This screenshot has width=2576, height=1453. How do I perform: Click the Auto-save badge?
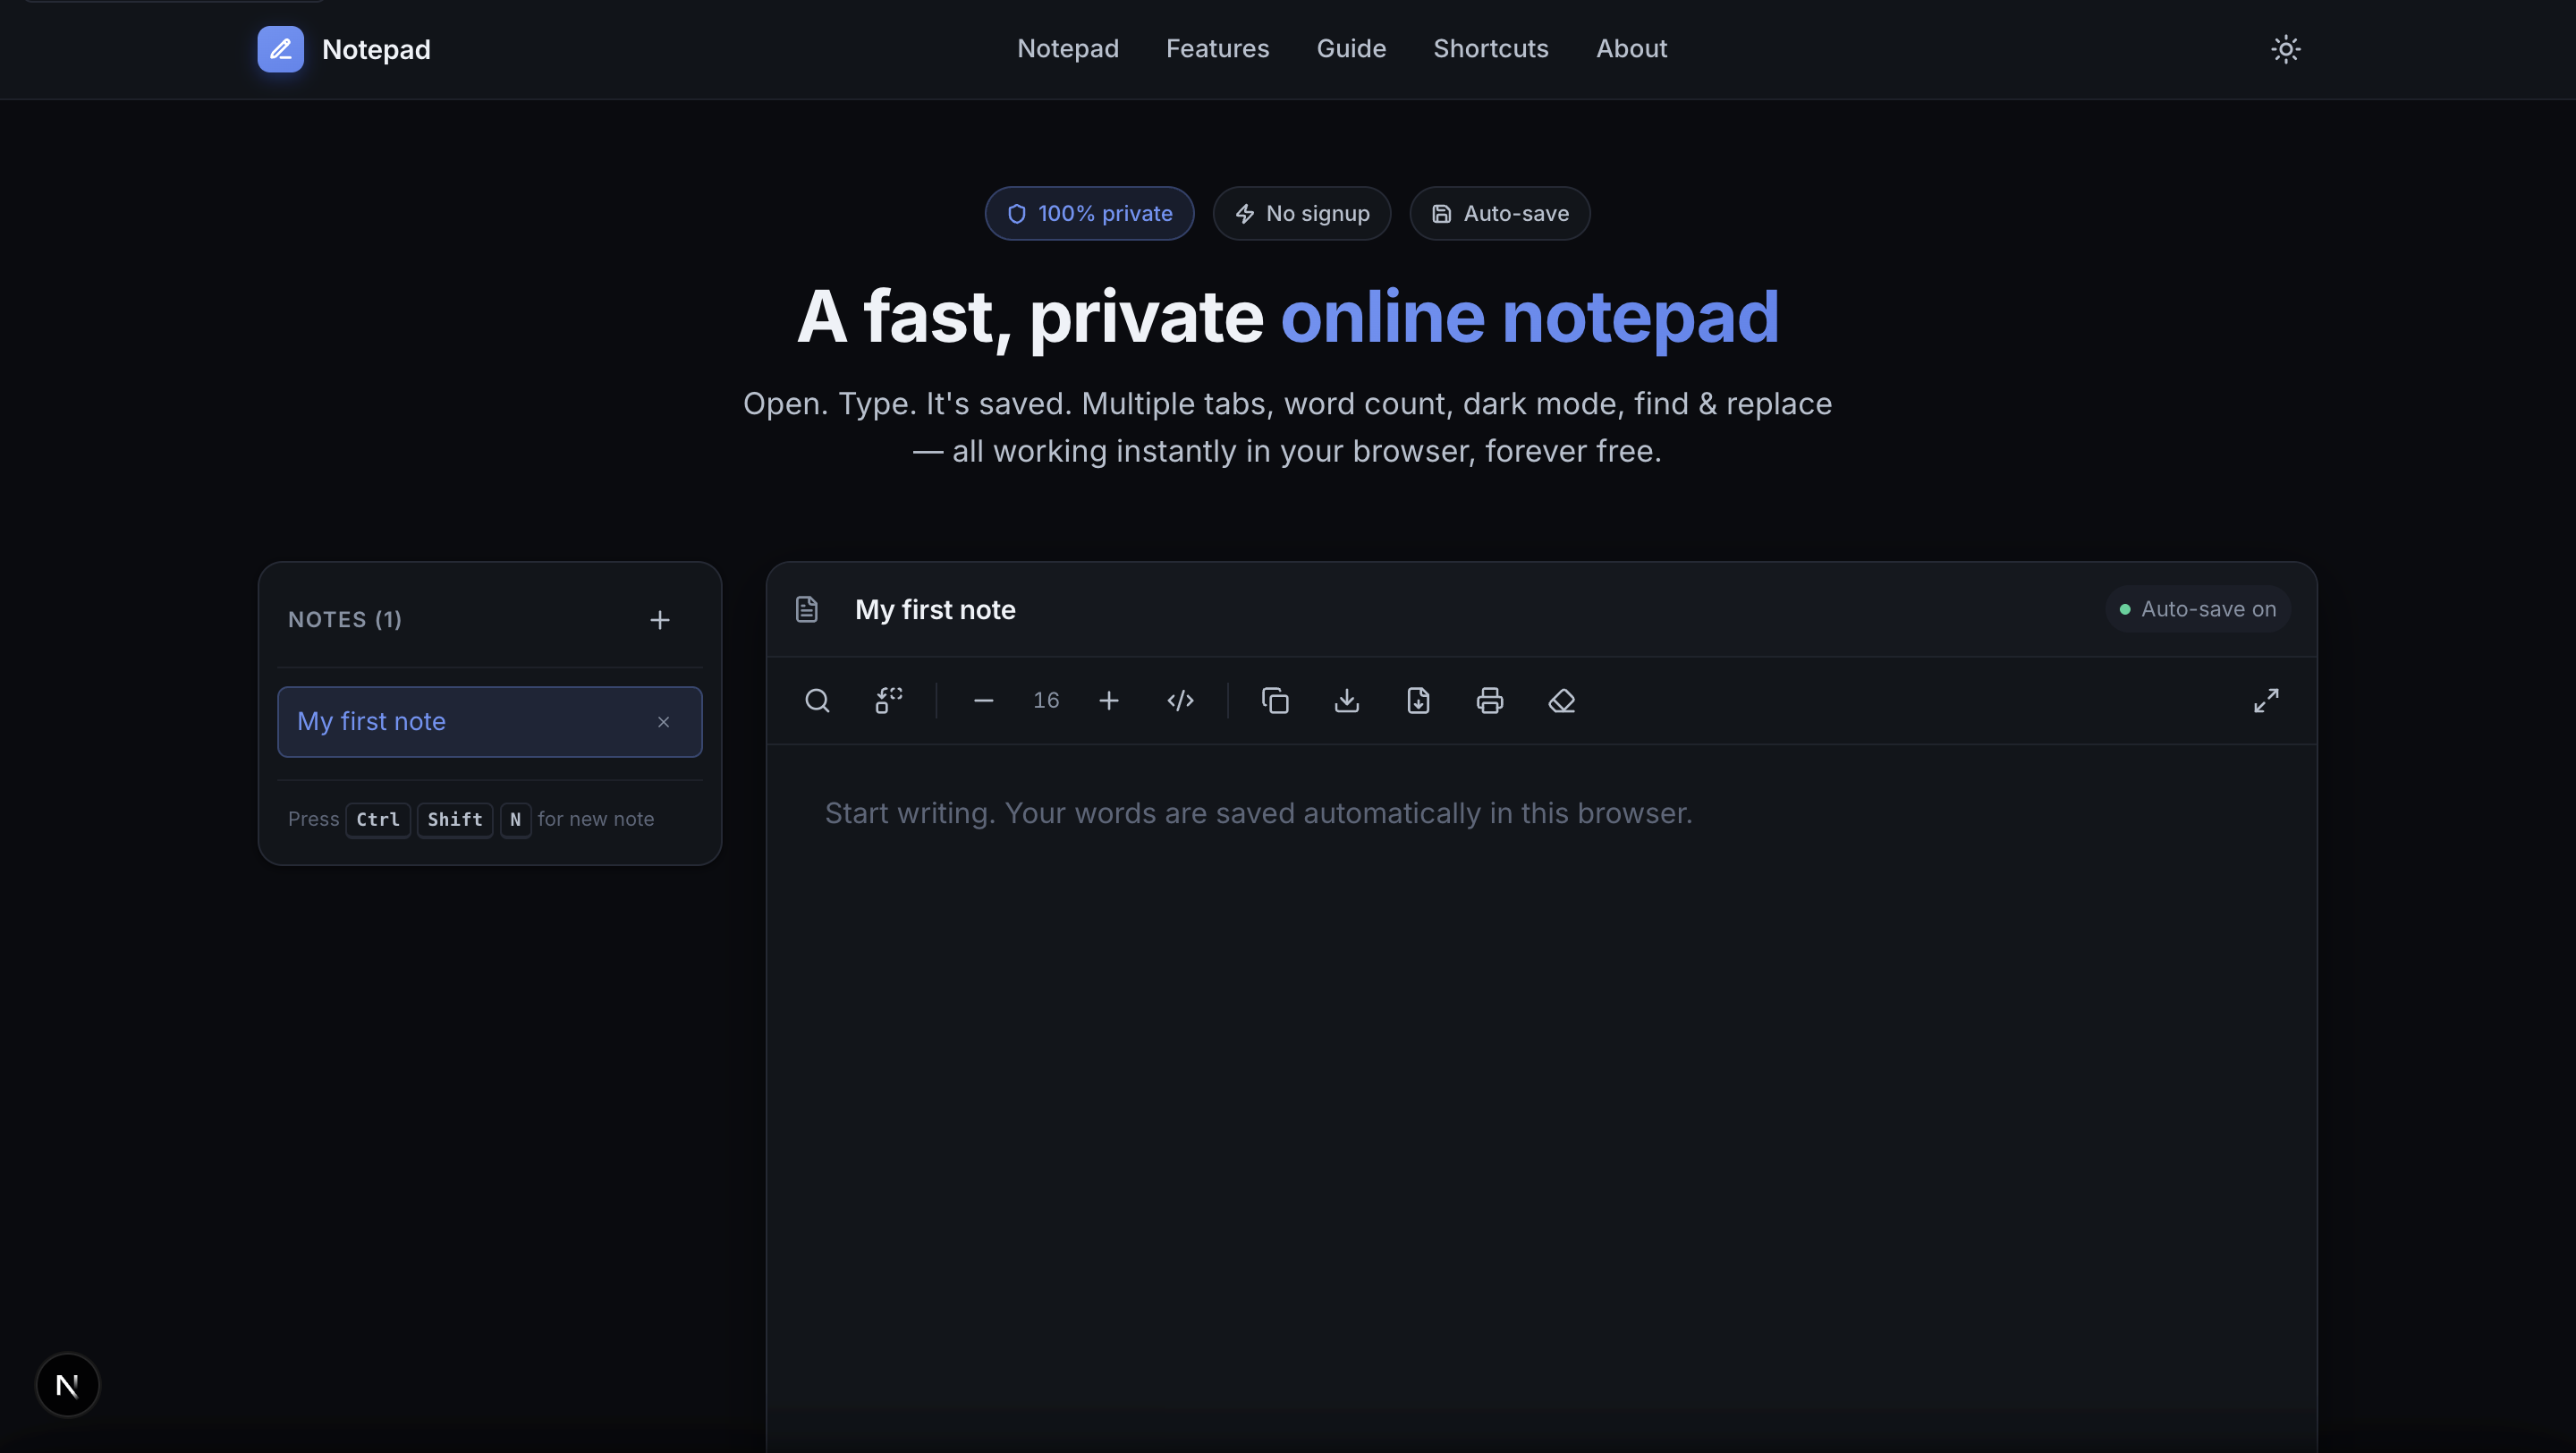click(x=1499, y=213)
